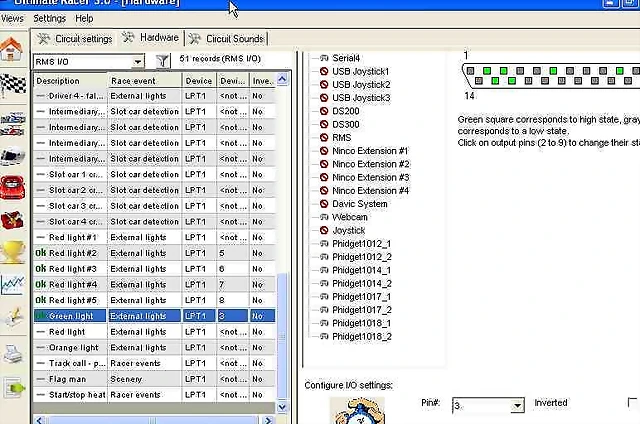
Task: Click the funnel filter icon
Action: click(x=162, y=61)
